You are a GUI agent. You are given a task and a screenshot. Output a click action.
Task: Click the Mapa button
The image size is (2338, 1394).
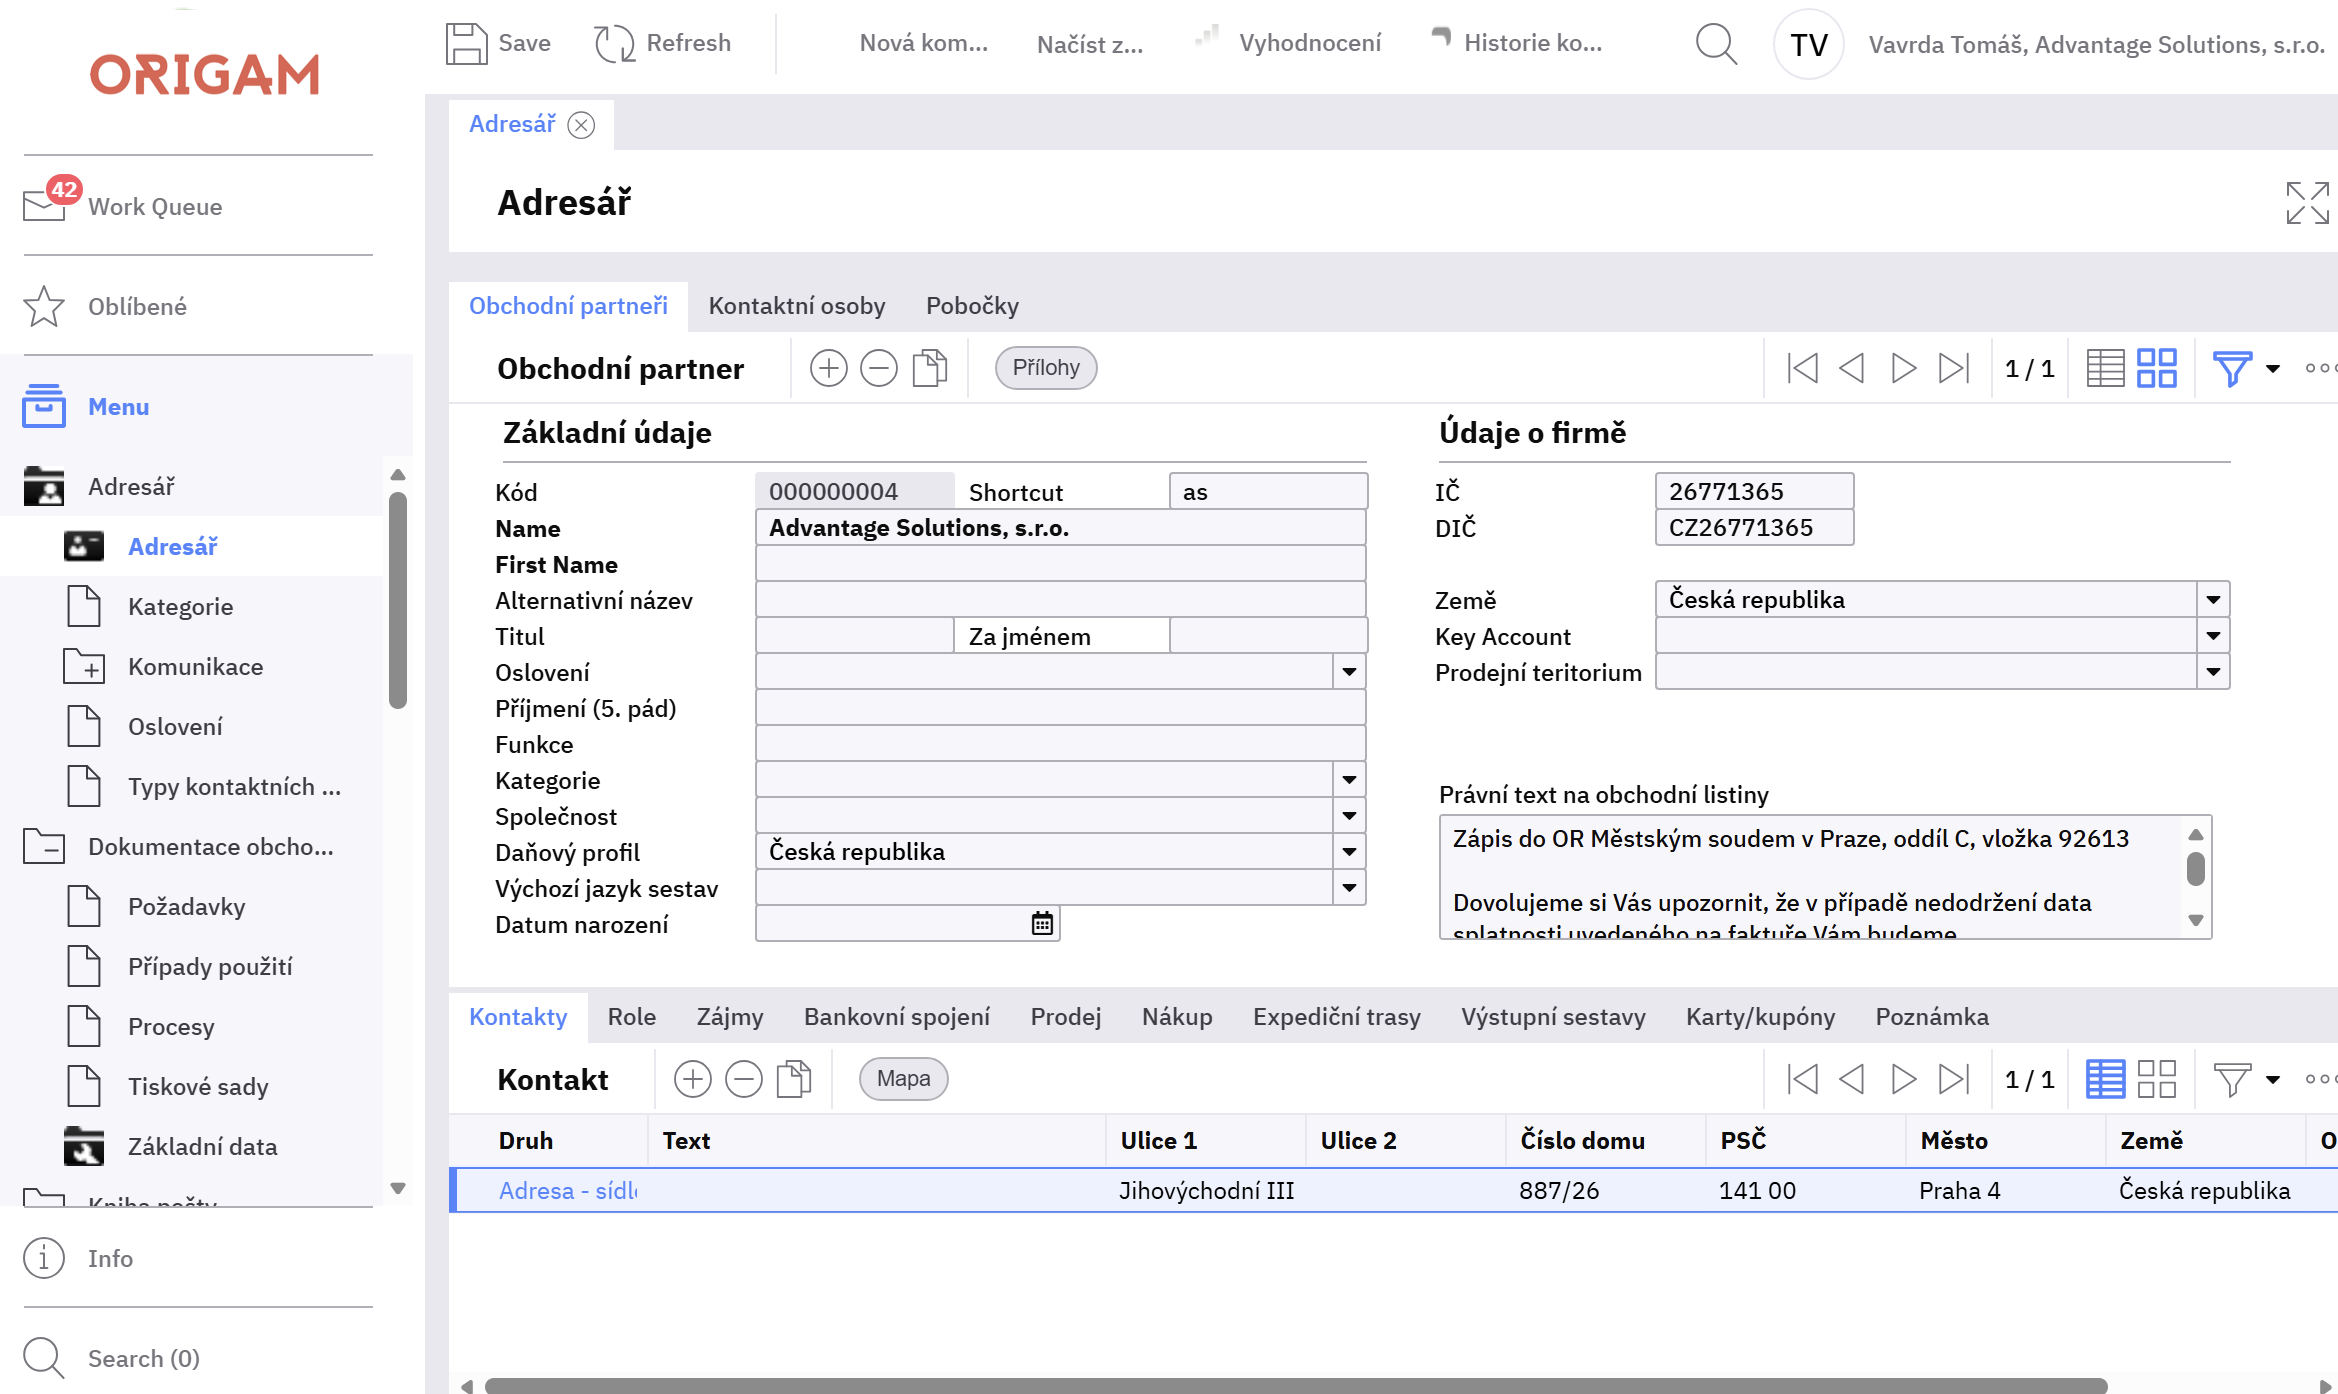(903, 1079)
